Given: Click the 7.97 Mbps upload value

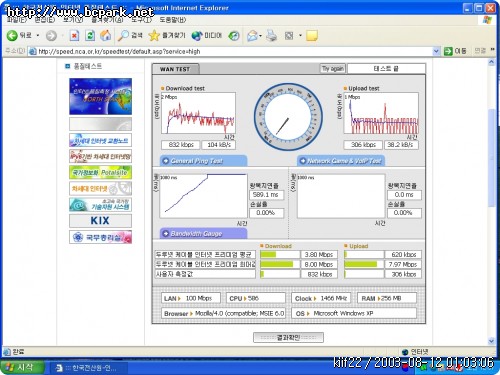Looking at the screenshot, I should pos(403,264).
